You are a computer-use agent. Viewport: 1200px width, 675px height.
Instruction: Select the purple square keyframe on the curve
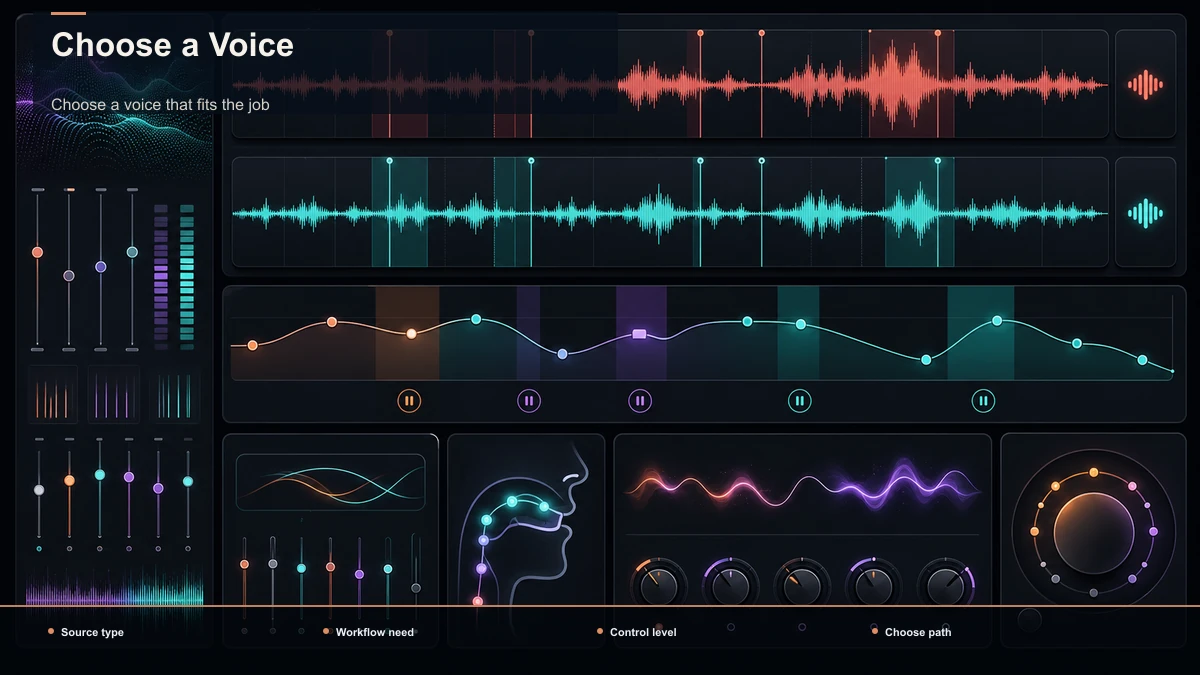[640, 334]
